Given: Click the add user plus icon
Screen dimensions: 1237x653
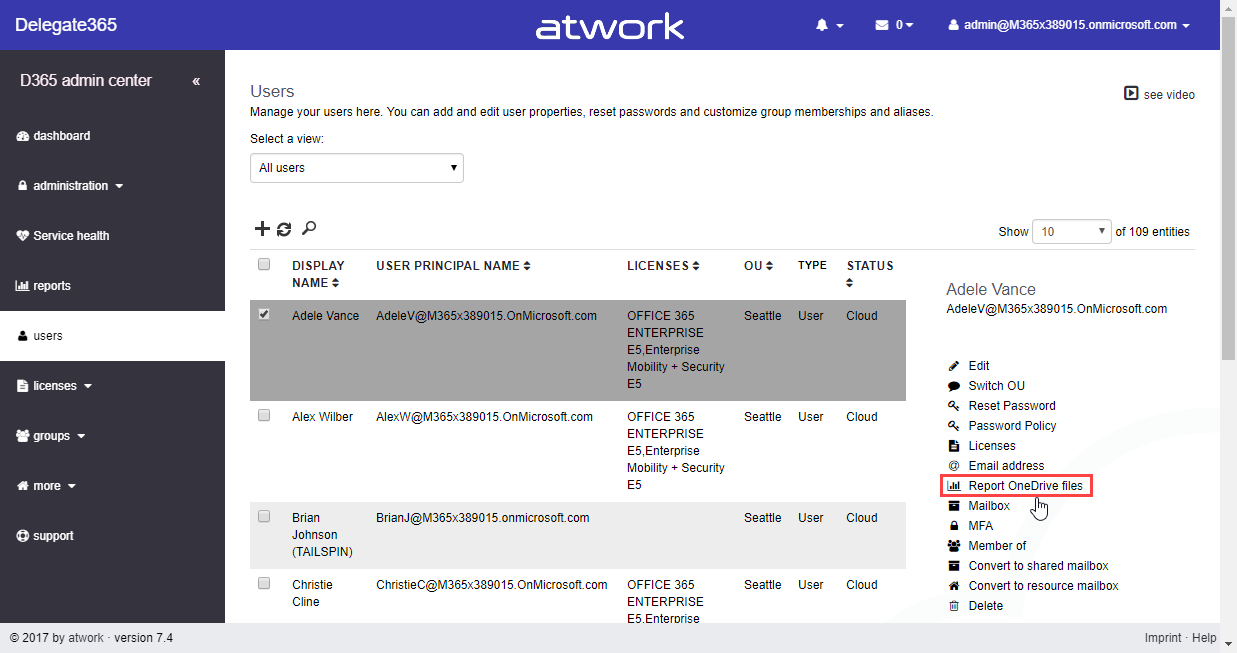Looking at the screenshot, I should click(x=262, y=229).
